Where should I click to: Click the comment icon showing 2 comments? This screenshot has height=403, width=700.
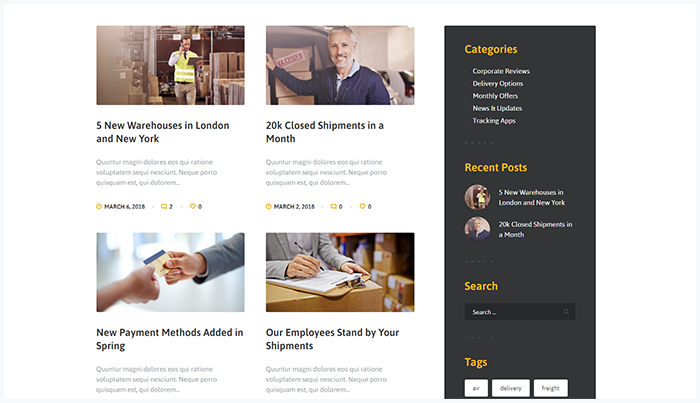pos(164,207)
